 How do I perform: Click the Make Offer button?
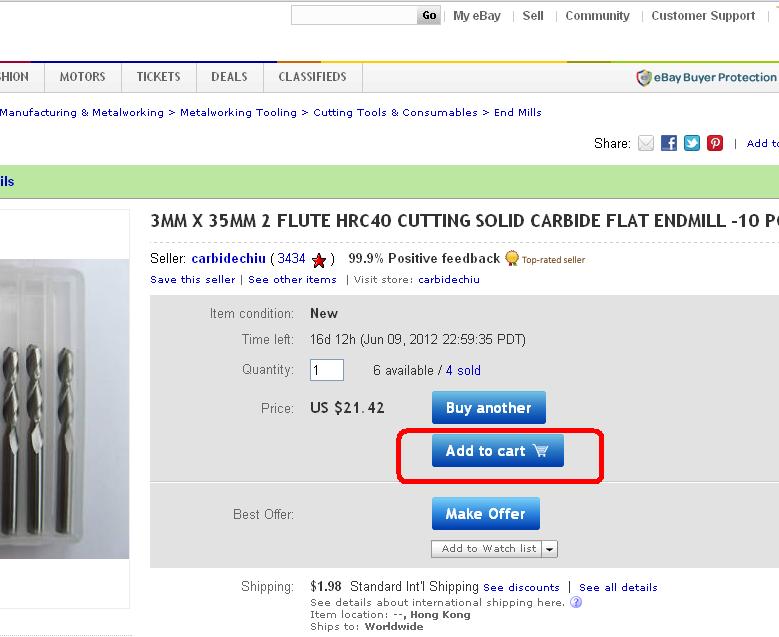(x=485, y=514)
